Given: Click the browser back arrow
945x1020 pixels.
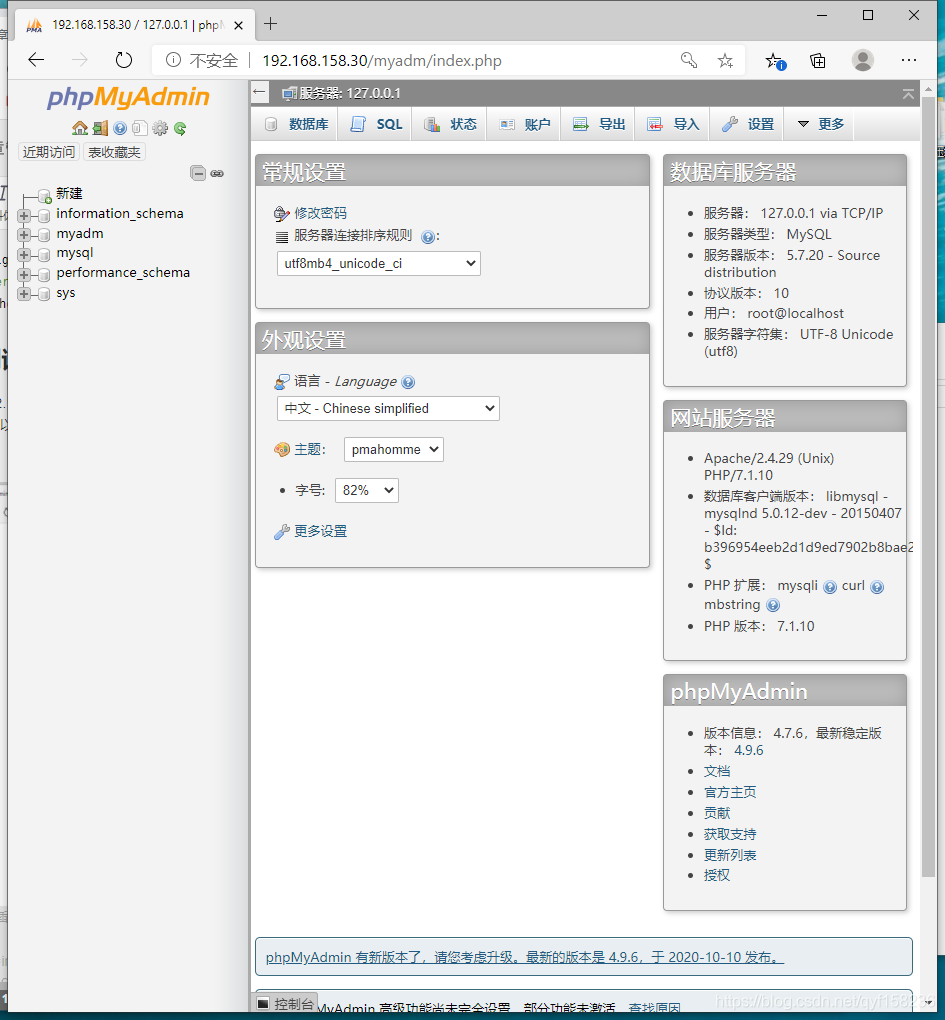Looking at the screenshot, I should tap(36, 60).
